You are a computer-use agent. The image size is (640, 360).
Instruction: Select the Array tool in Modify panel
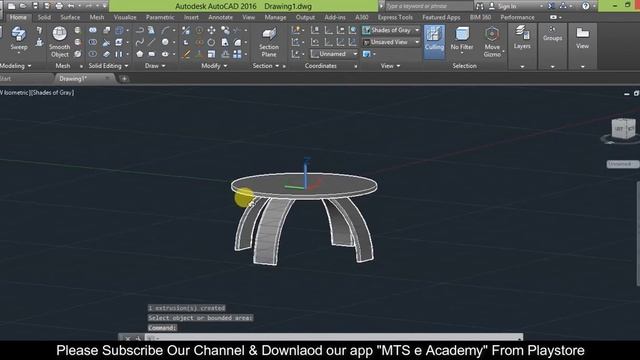(x=237, y=54)
